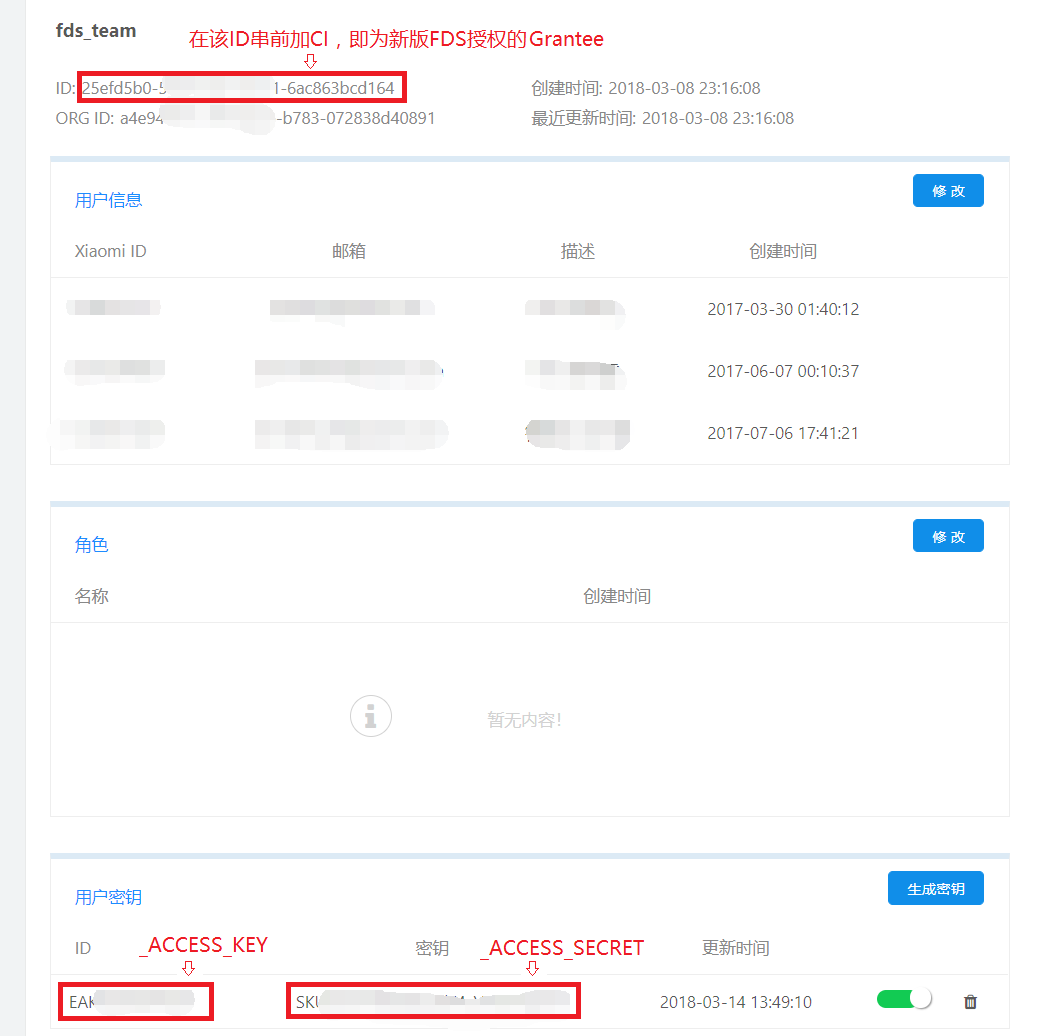Click the Xiaomi ID column header

[x=110, y=251]
